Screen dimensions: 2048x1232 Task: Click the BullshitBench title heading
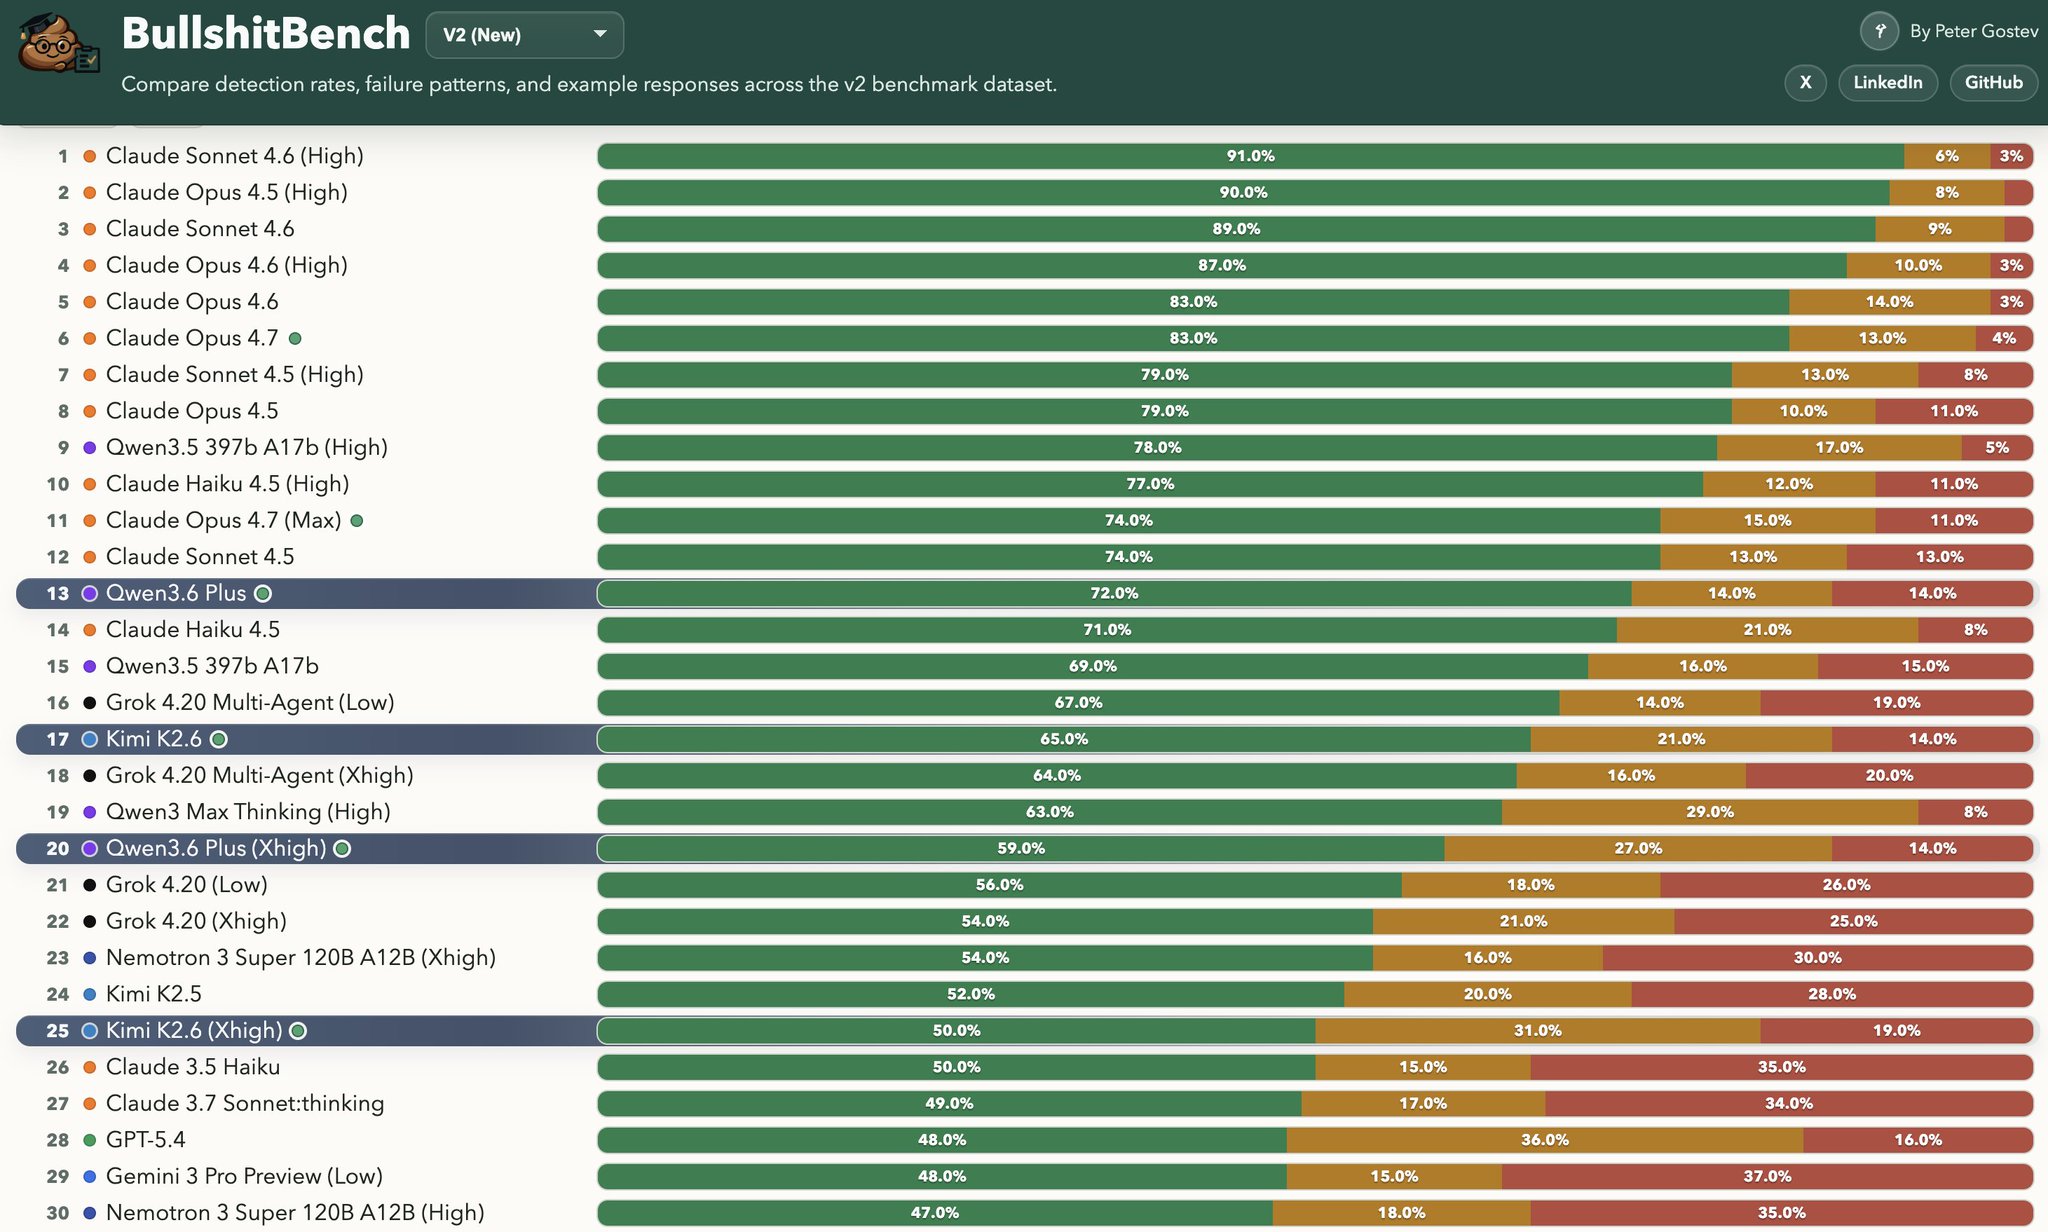click(x=266, y=33)
